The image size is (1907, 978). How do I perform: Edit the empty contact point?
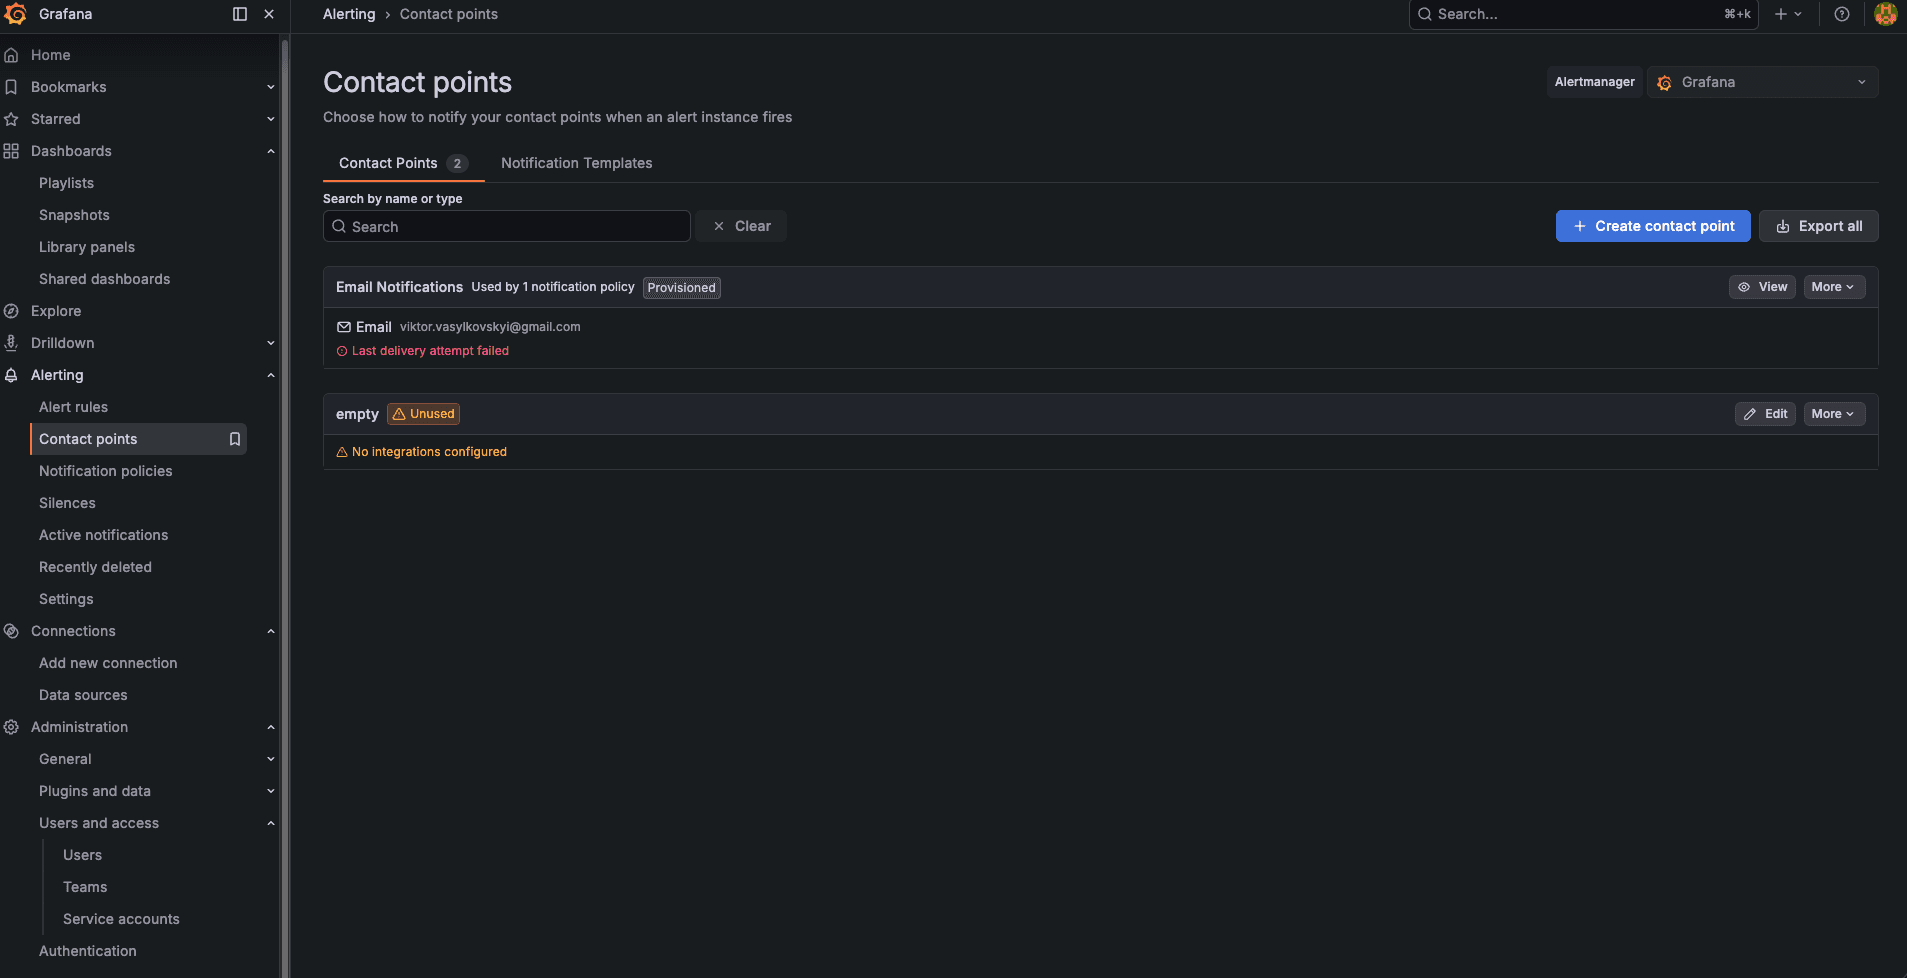pos(1765,414)
